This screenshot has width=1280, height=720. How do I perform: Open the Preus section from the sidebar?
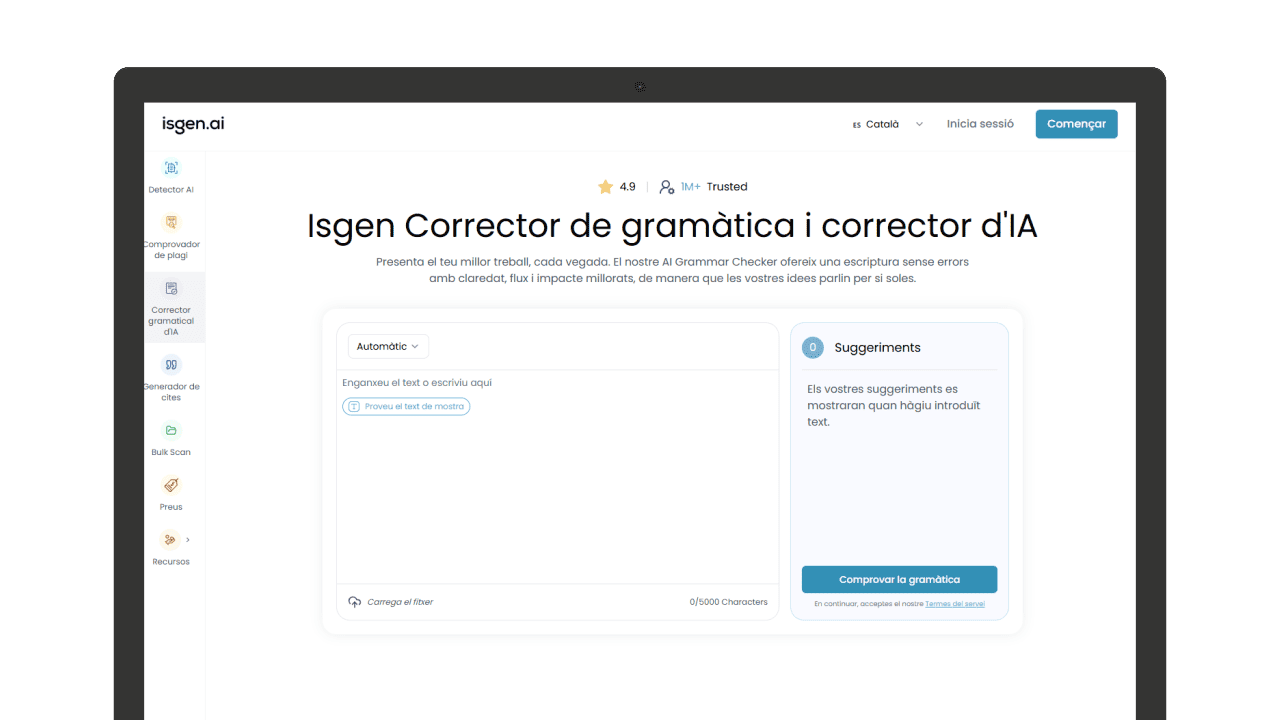coord(171,506)
